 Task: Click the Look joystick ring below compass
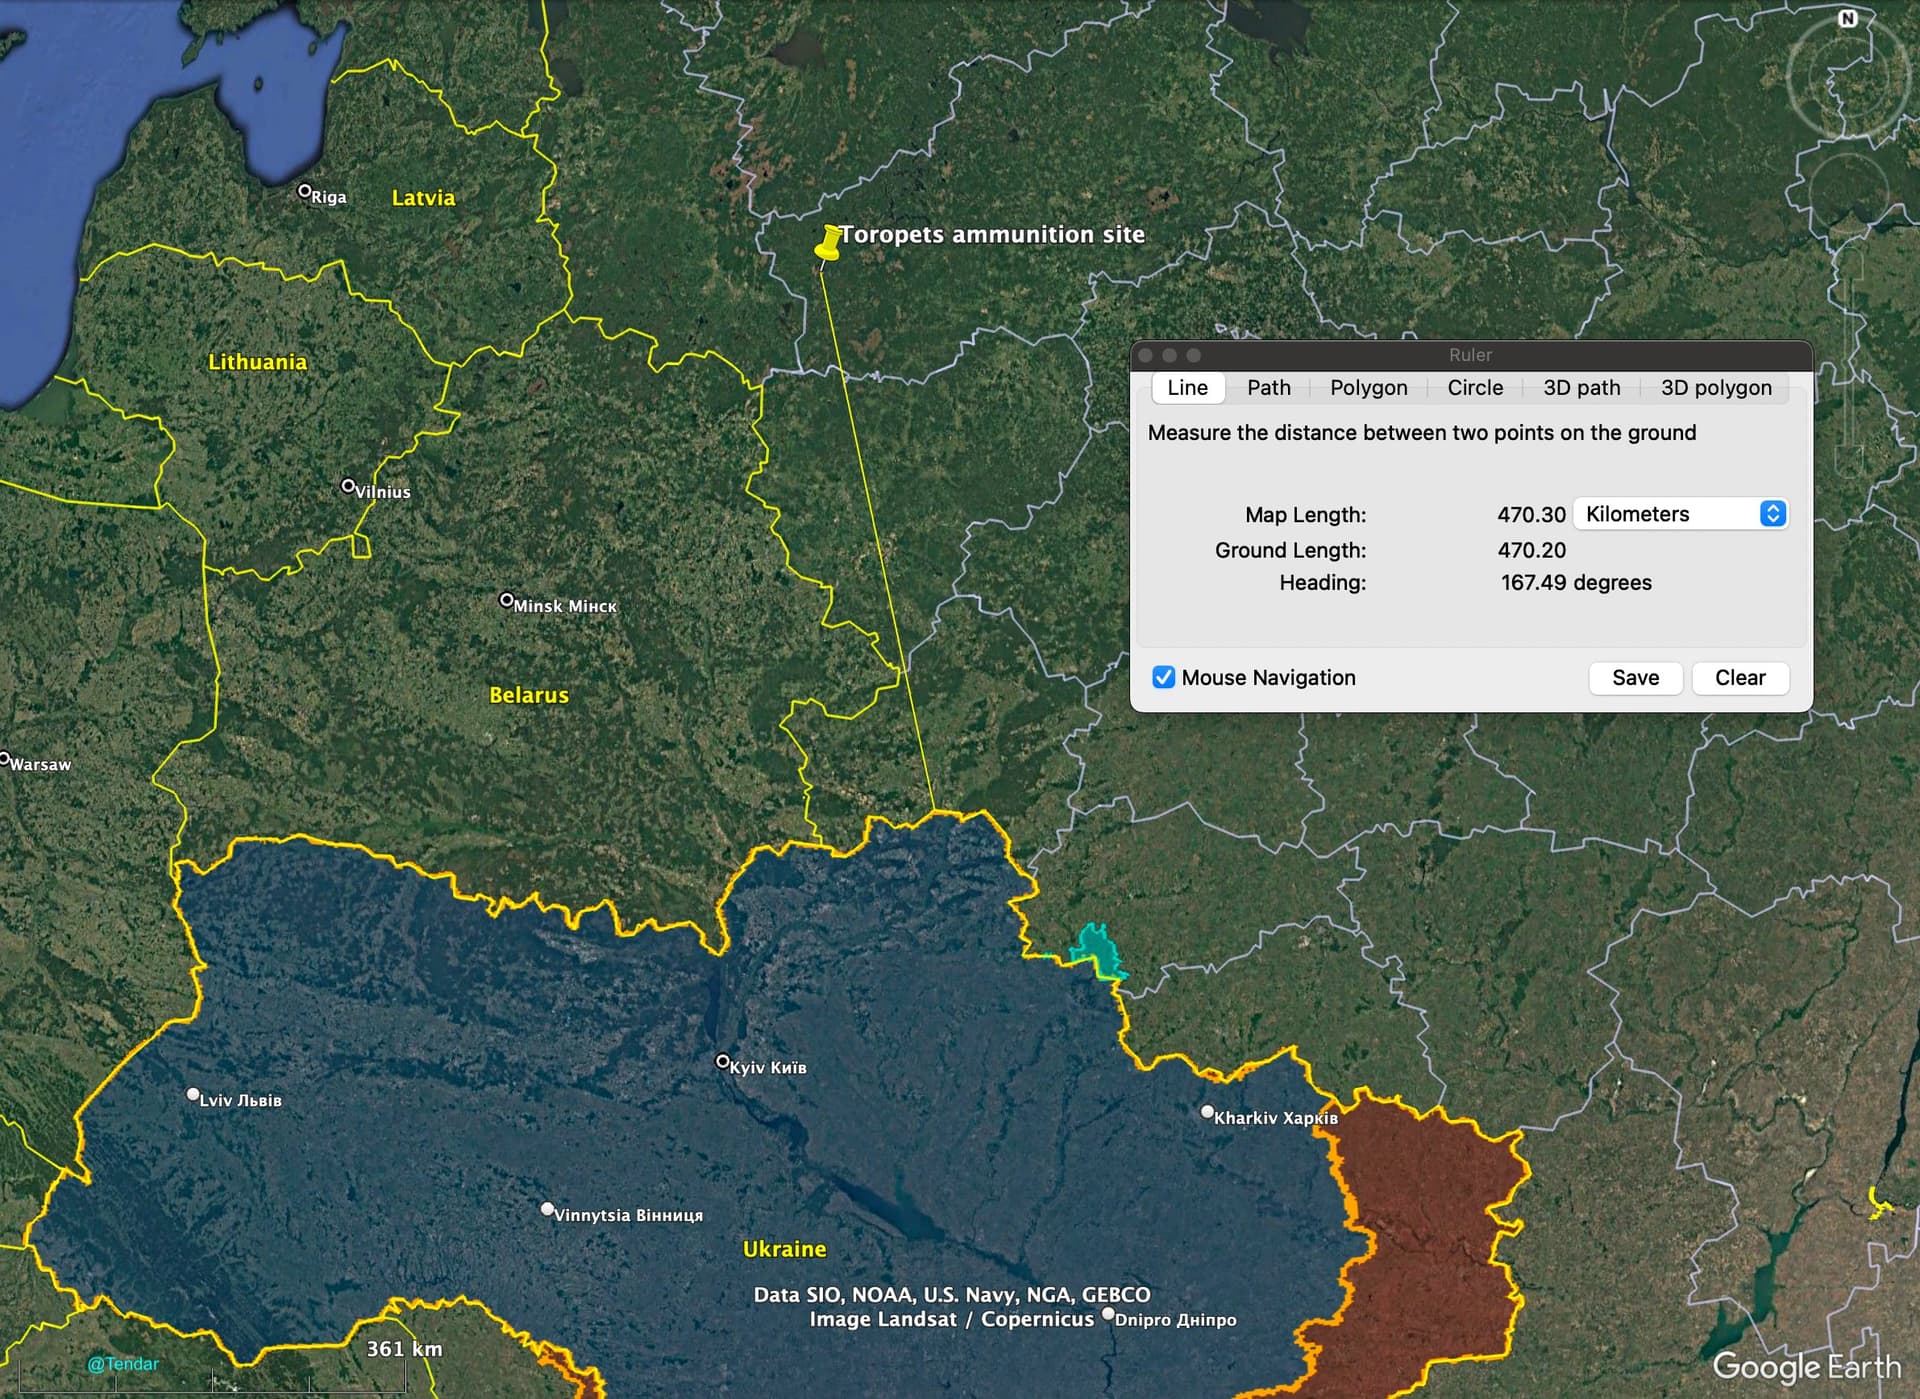(x=1846, y=78)
